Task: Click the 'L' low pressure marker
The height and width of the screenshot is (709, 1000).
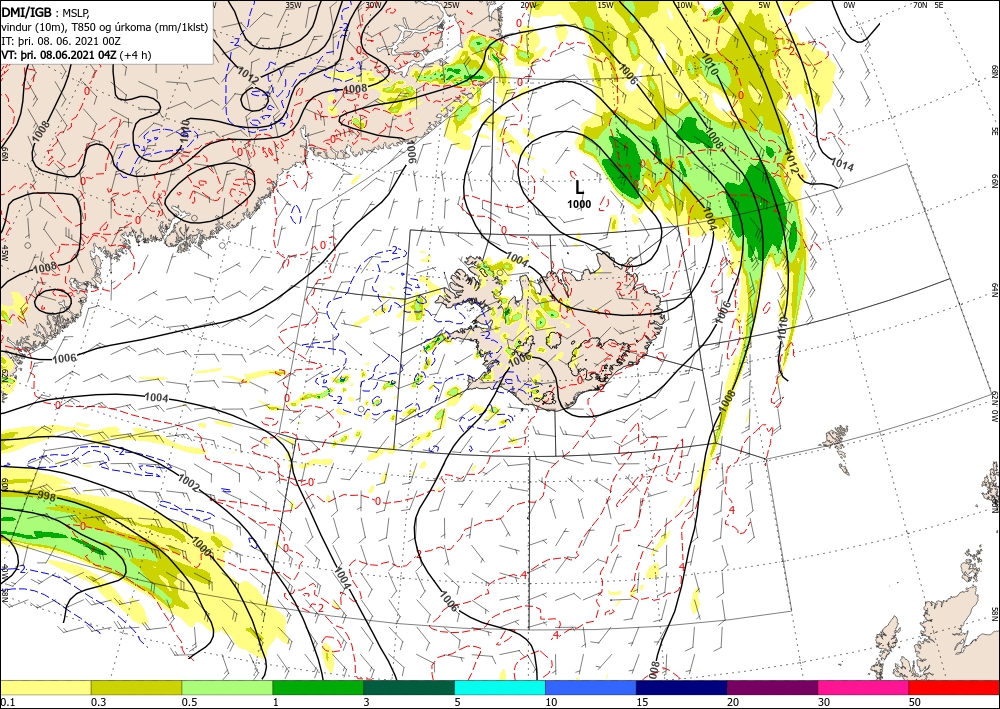Action: tap(579, 187)
